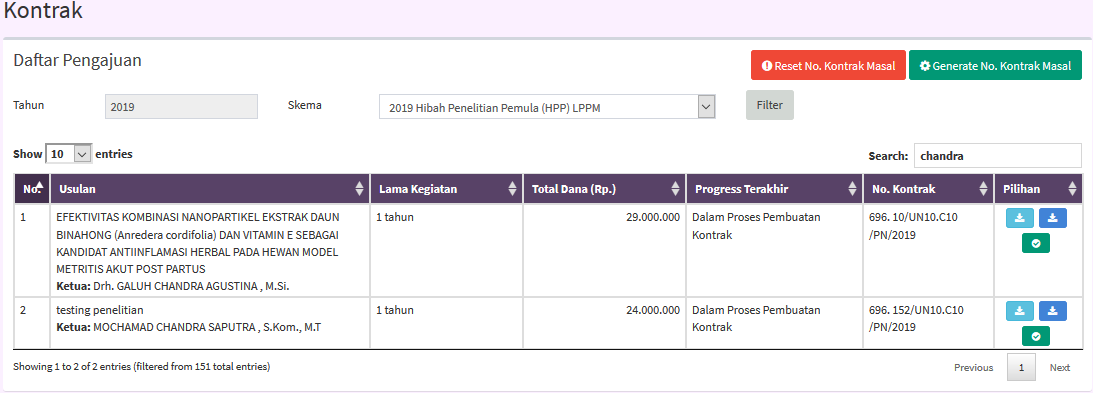The image size is (1093, 393).
Task: Sort by No. Kontrak column header
Action: [x=928, y=189]
